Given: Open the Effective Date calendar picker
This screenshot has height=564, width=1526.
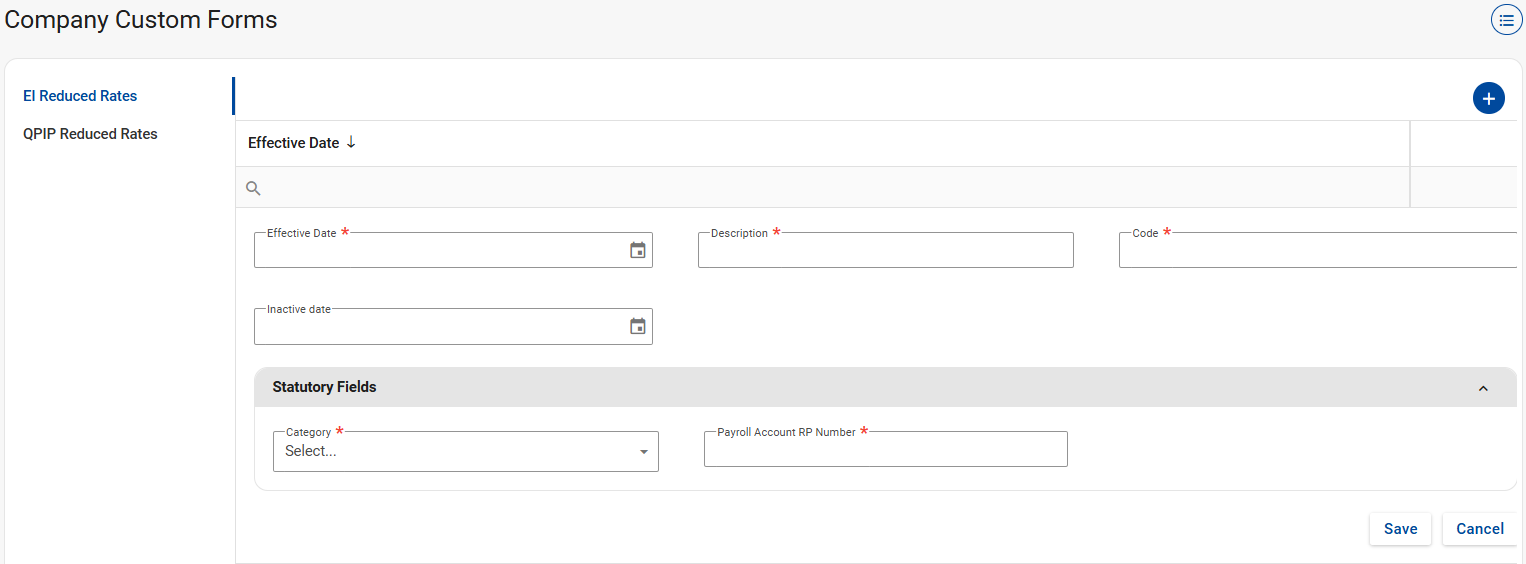Looking at the screenshot, I should point(638,250).
